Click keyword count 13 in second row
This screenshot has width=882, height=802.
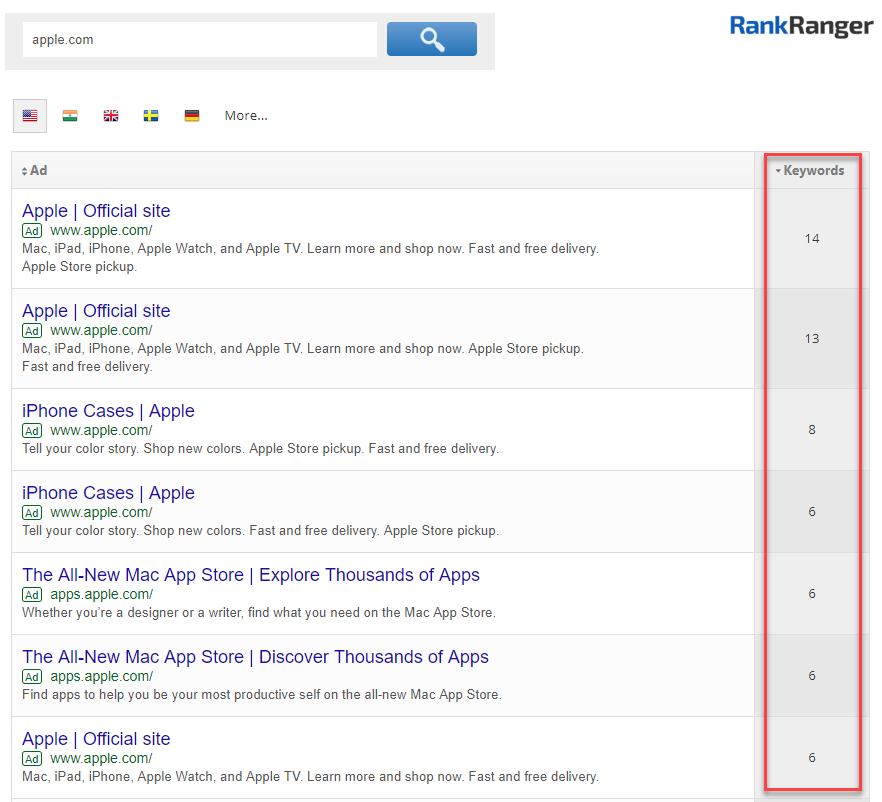click(812, 339)
